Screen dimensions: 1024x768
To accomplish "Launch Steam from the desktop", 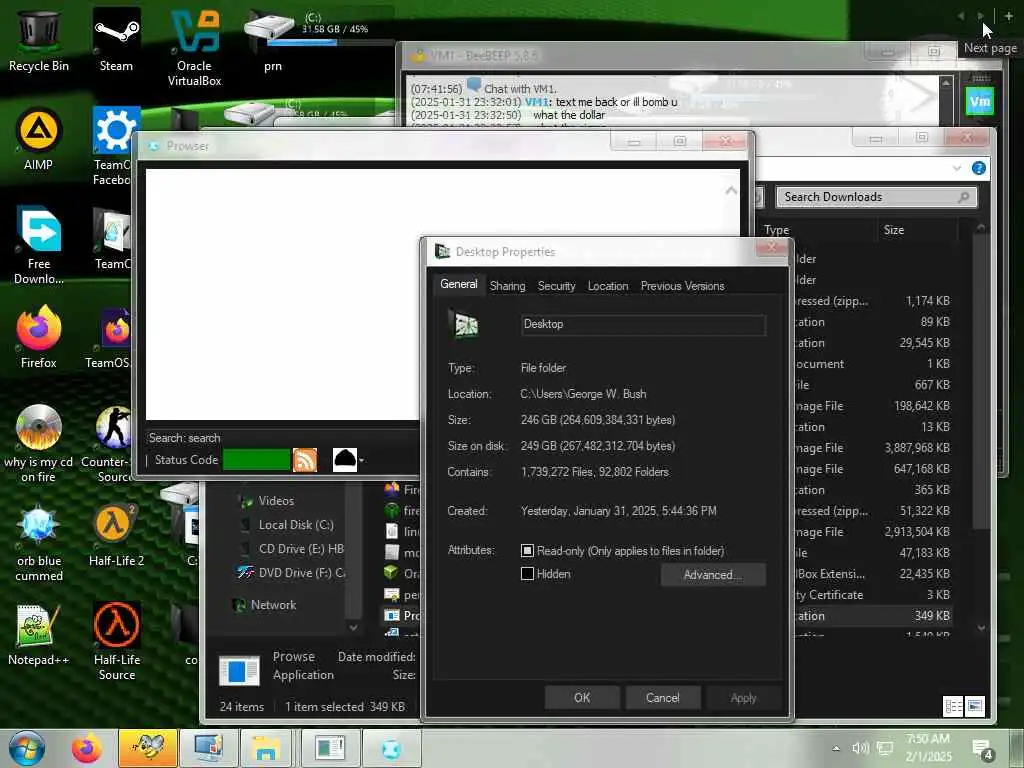I will point(116,39).
